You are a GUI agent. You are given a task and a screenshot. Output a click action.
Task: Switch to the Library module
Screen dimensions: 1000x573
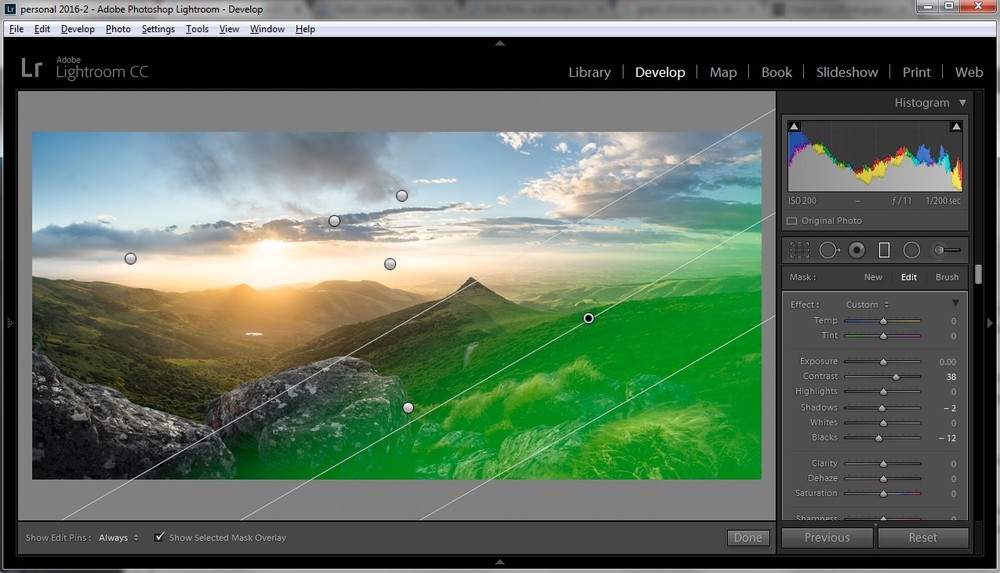tap(589, 72)
